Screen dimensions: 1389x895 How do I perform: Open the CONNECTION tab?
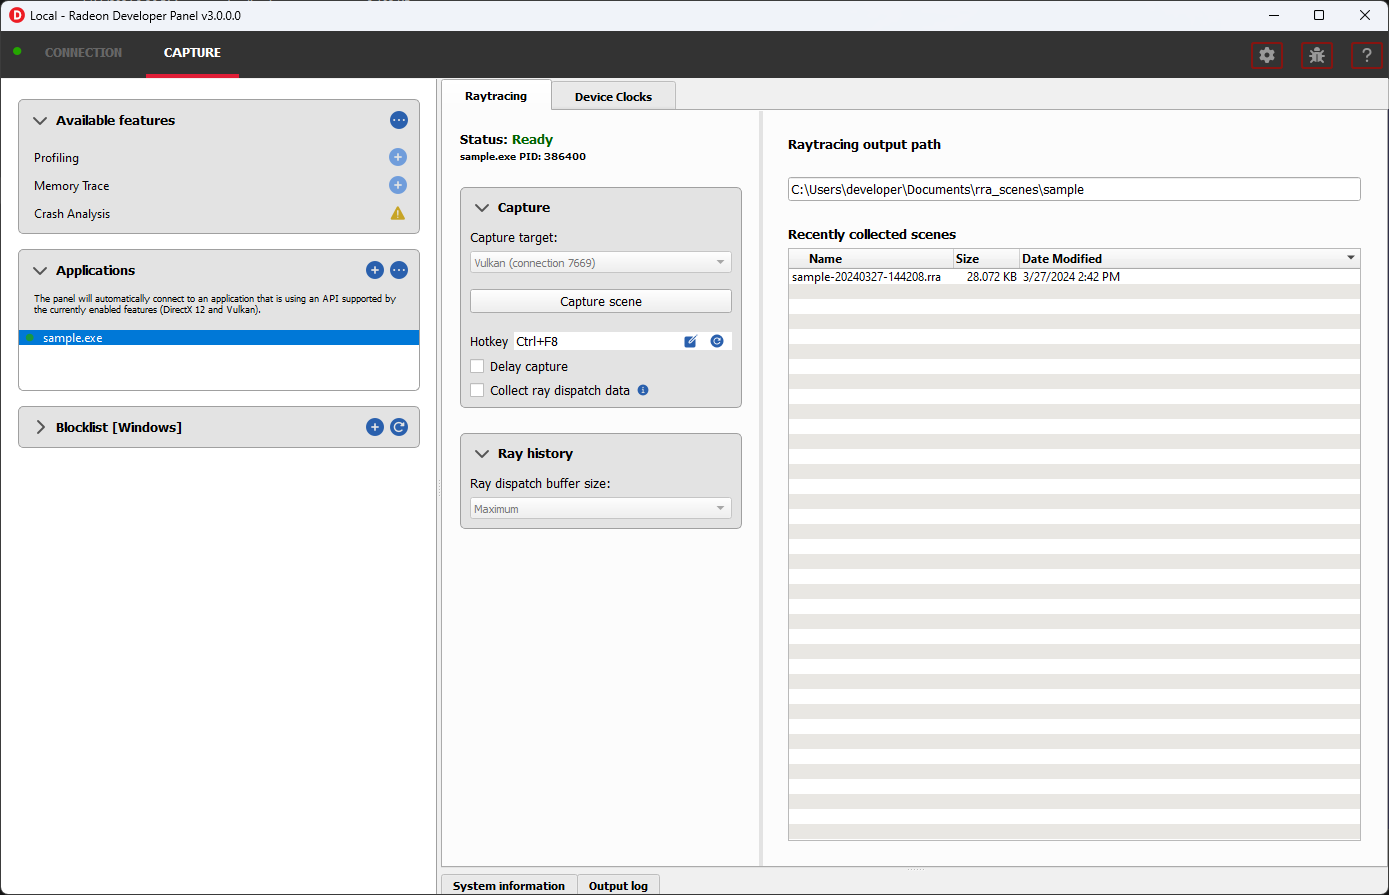click(83, 53)
